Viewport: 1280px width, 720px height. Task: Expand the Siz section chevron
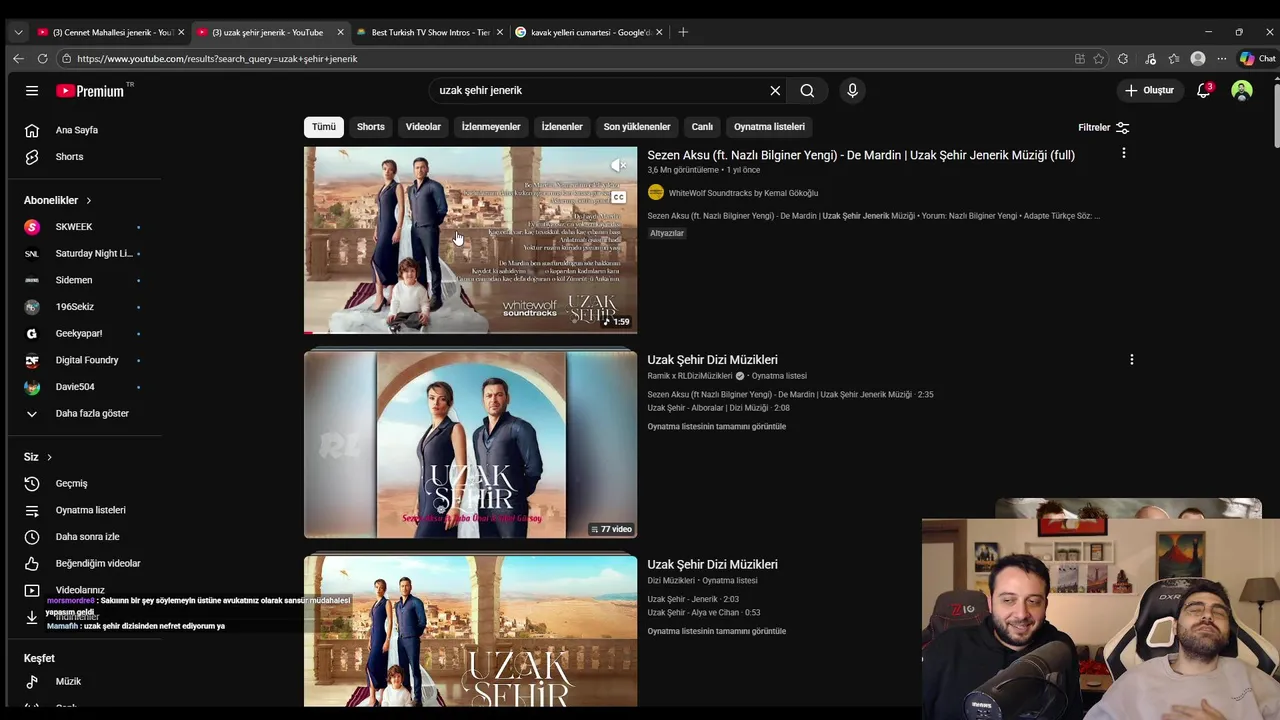pyautogui.click(x=49, y=457)
